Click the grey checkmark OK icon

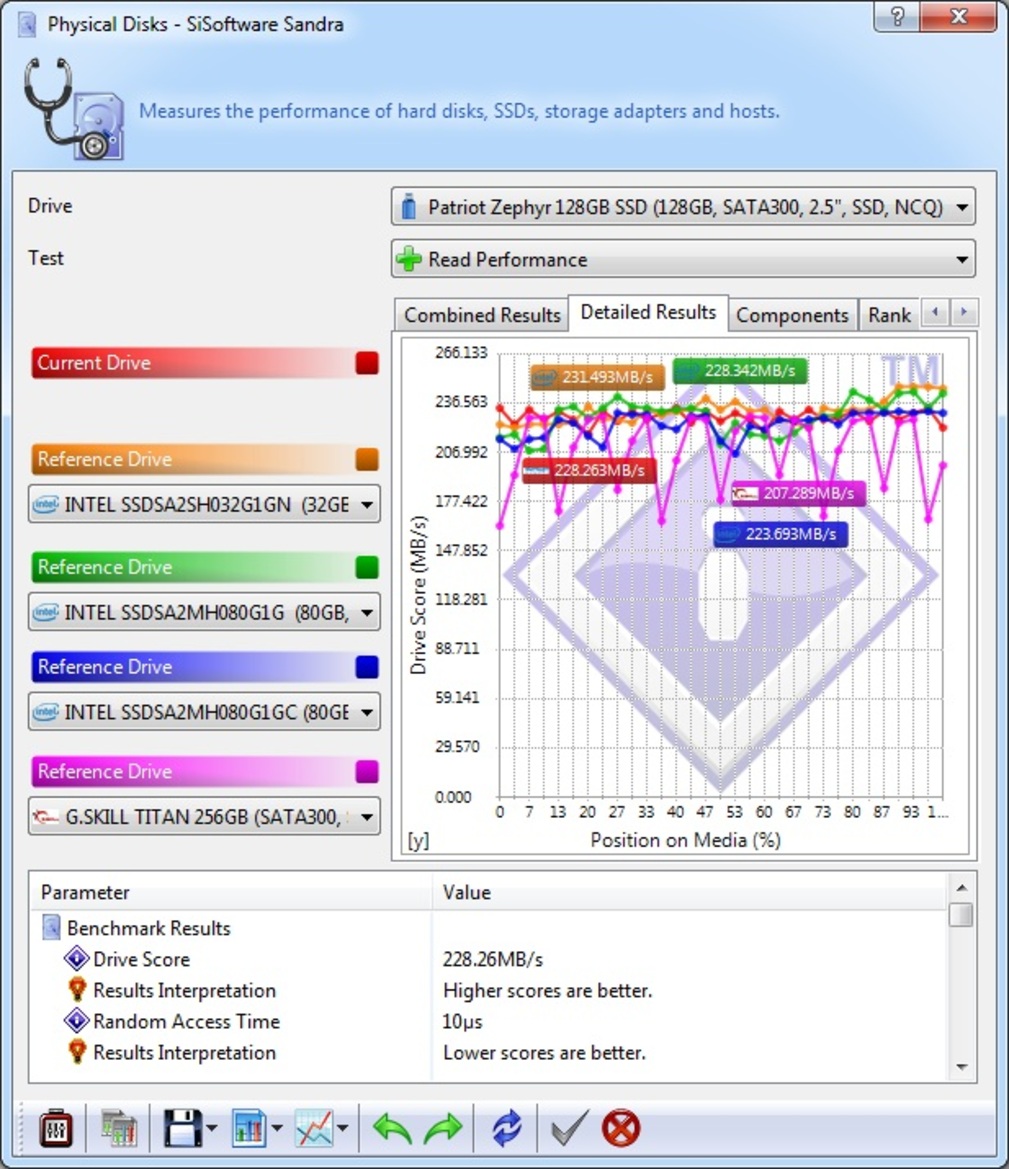569,1128
